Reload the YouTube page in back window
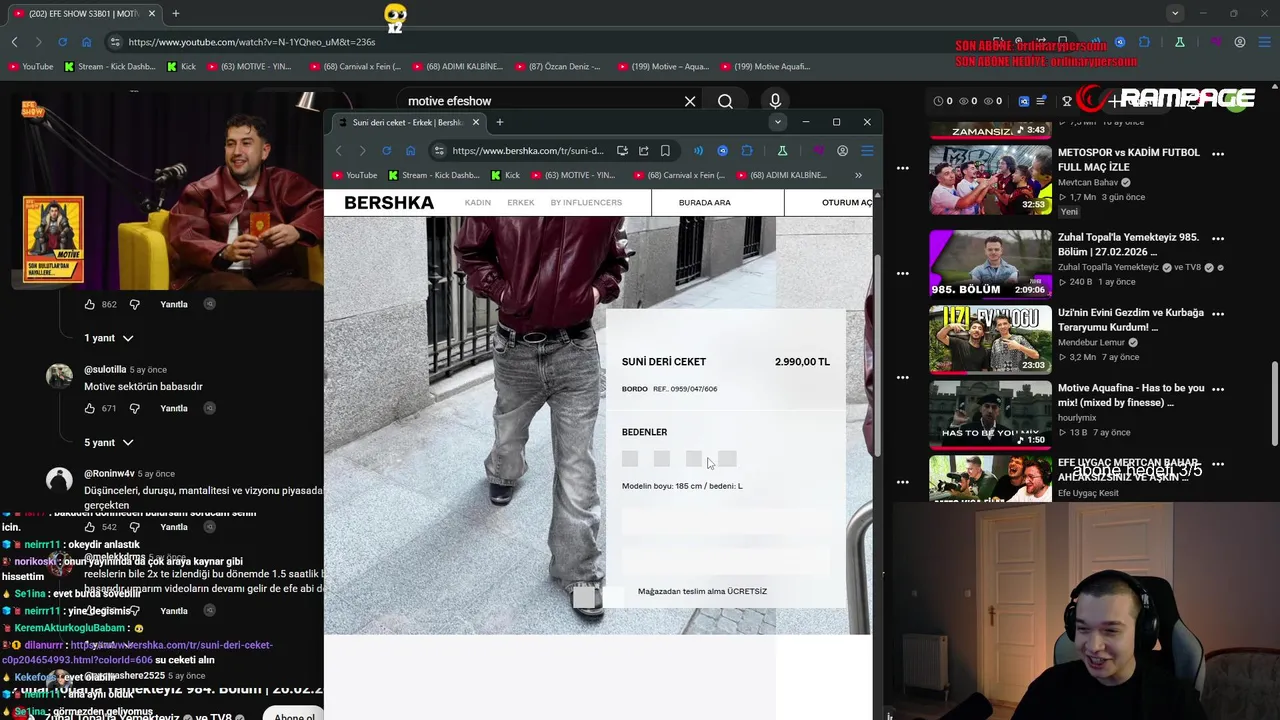The image size is (1280, 720). tap(62, 42)
